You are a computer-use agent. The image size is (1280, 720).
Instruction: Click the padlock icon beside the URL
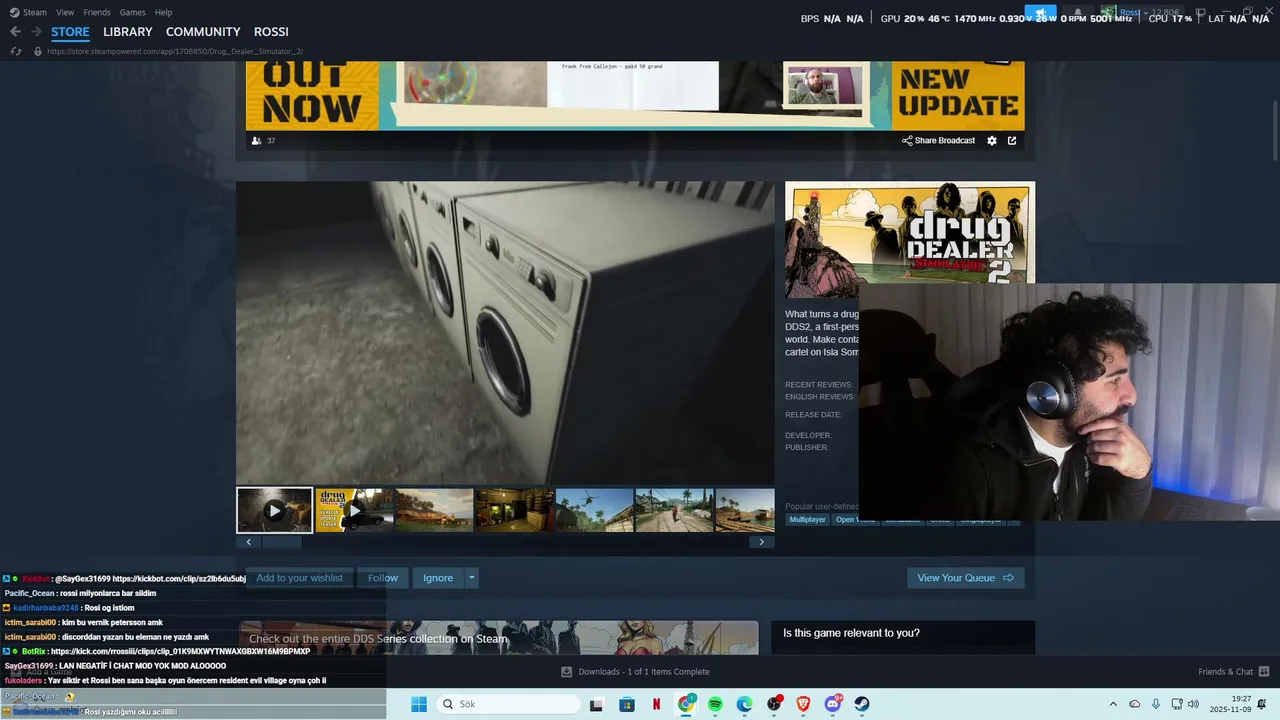38,51
